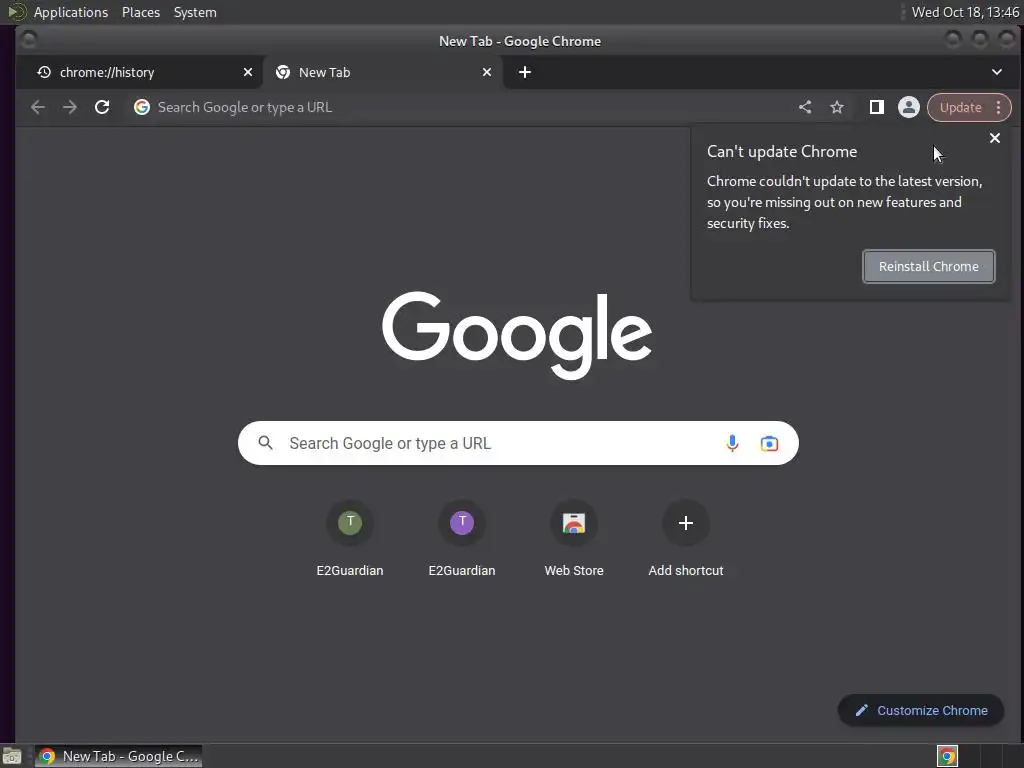Click Chrome icon in bottom-right tray
This screenshot has width=1024, height=768.
tap(947, 756)
